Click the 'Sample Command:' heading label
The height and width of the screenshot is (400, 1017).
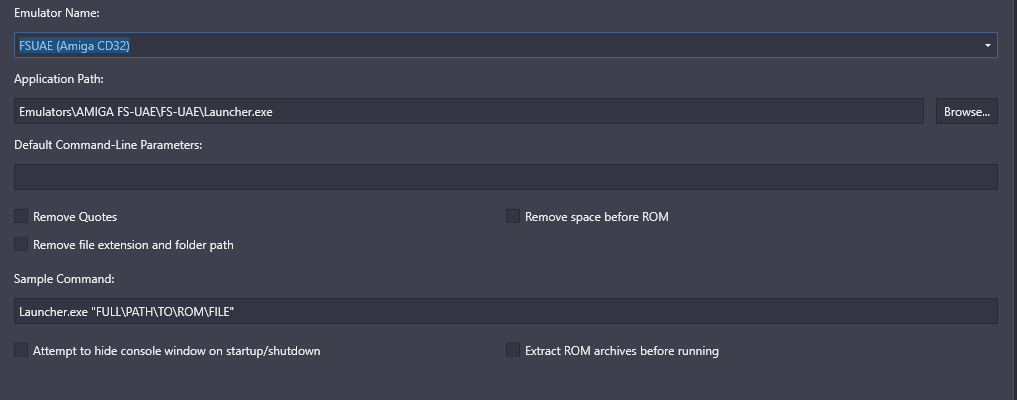point(64,279)
